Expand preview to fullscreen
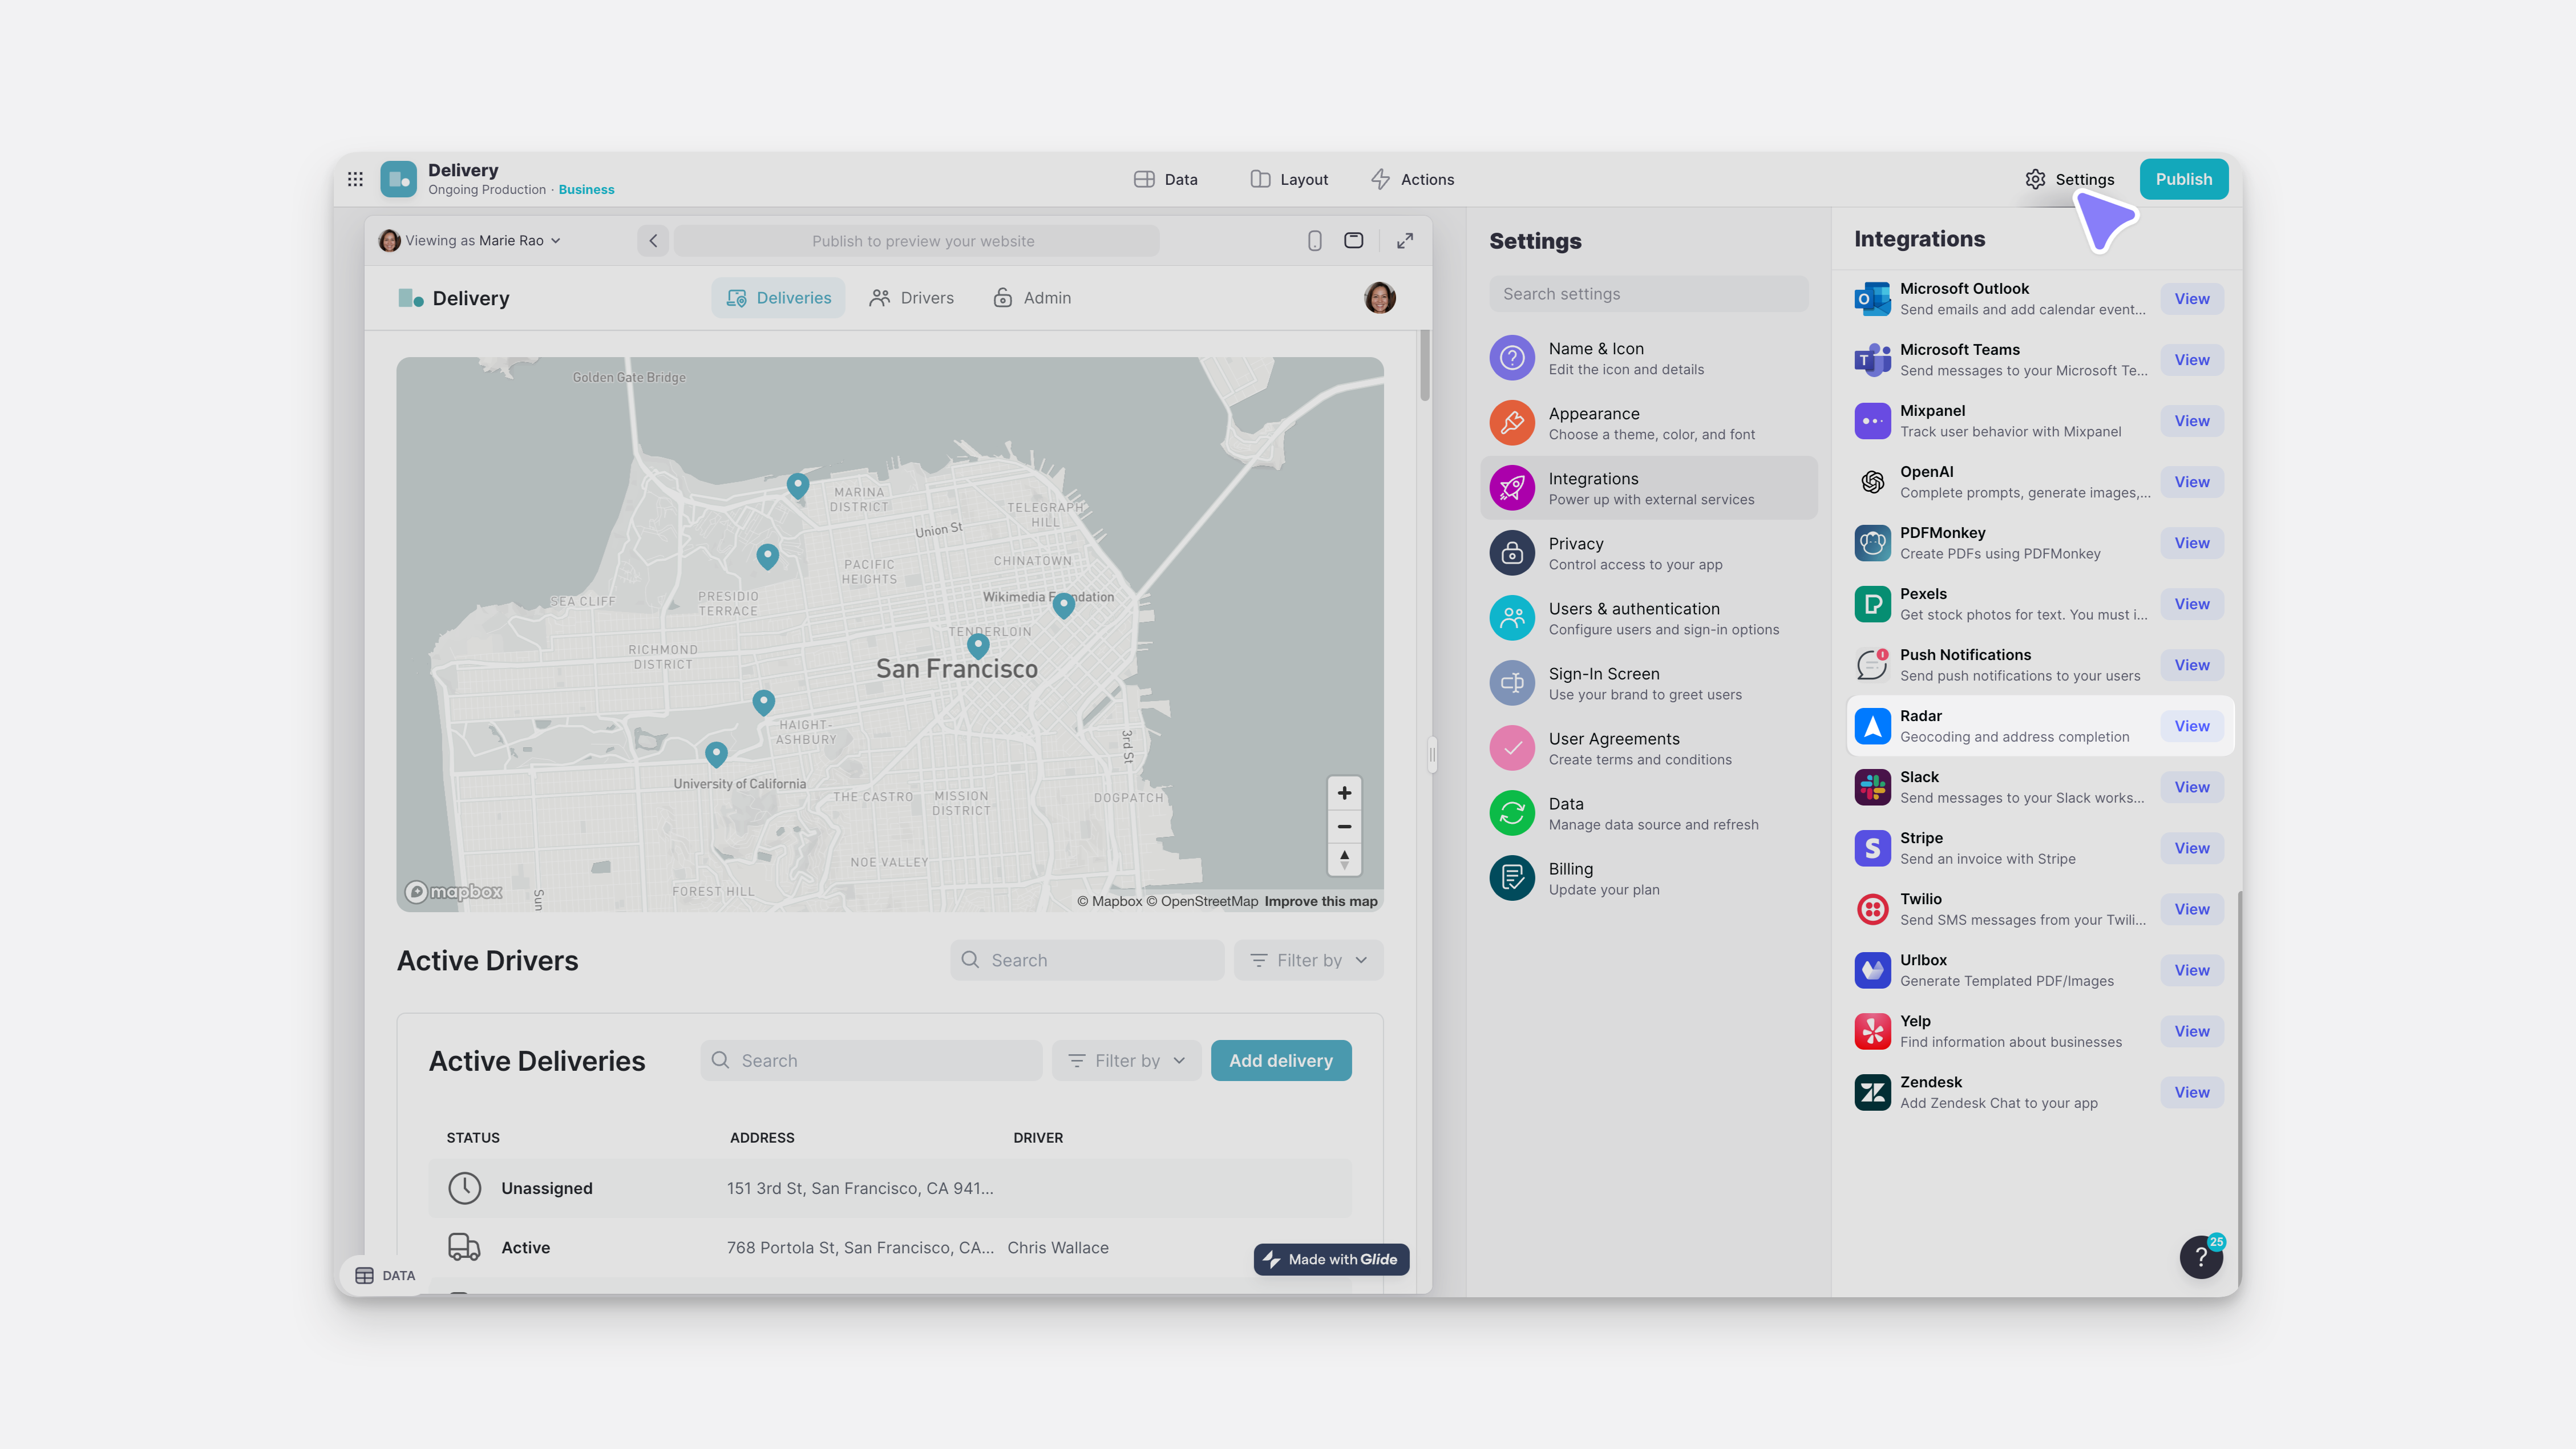The width and height of the screenshot is (2576, 1449). pos(1405,240)
